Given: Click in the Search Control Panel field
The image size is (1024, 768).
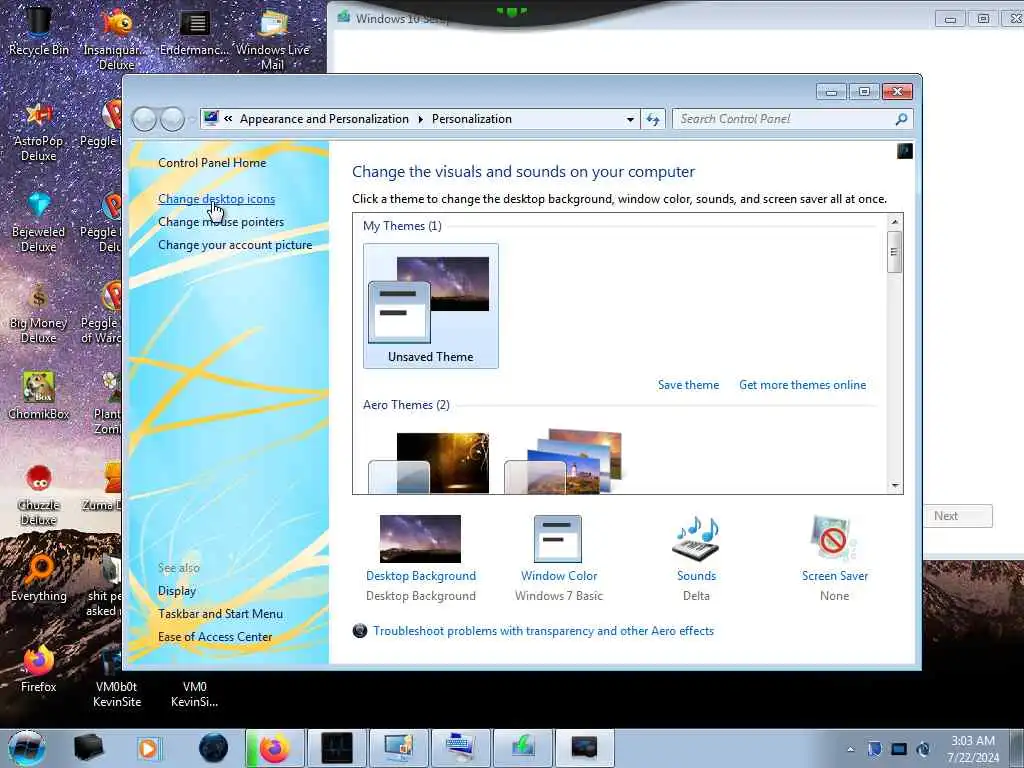Looking at the screenshot, I should (784, 119).
